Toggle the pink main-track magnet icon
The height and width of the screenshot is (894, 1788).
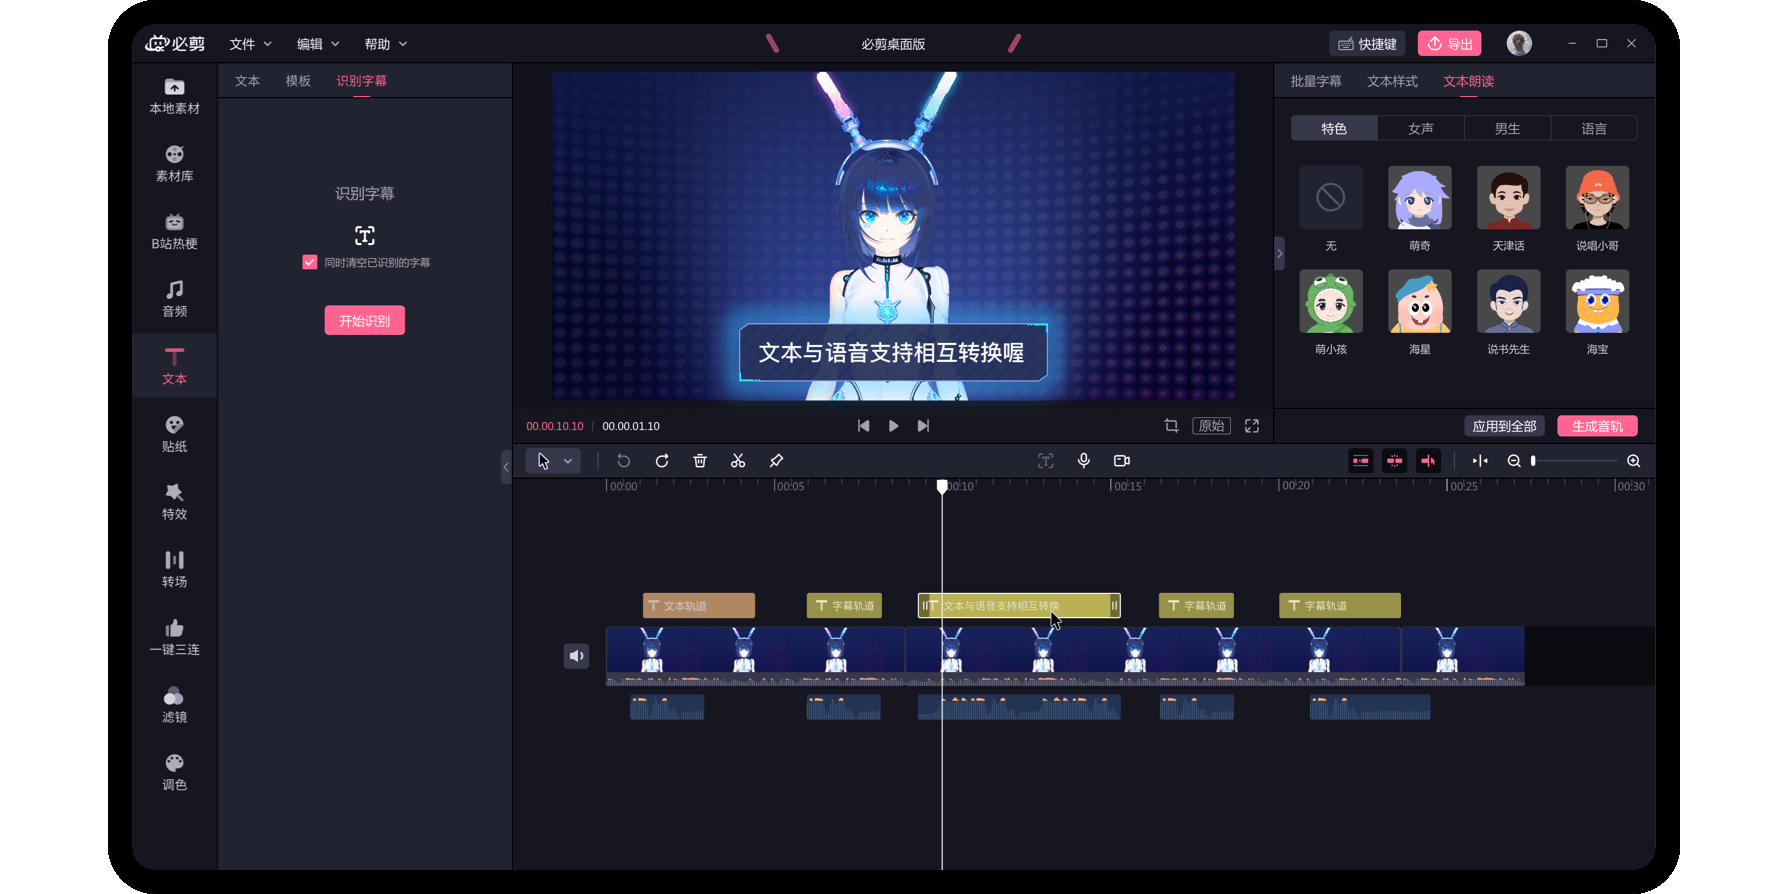(1361, 461)
